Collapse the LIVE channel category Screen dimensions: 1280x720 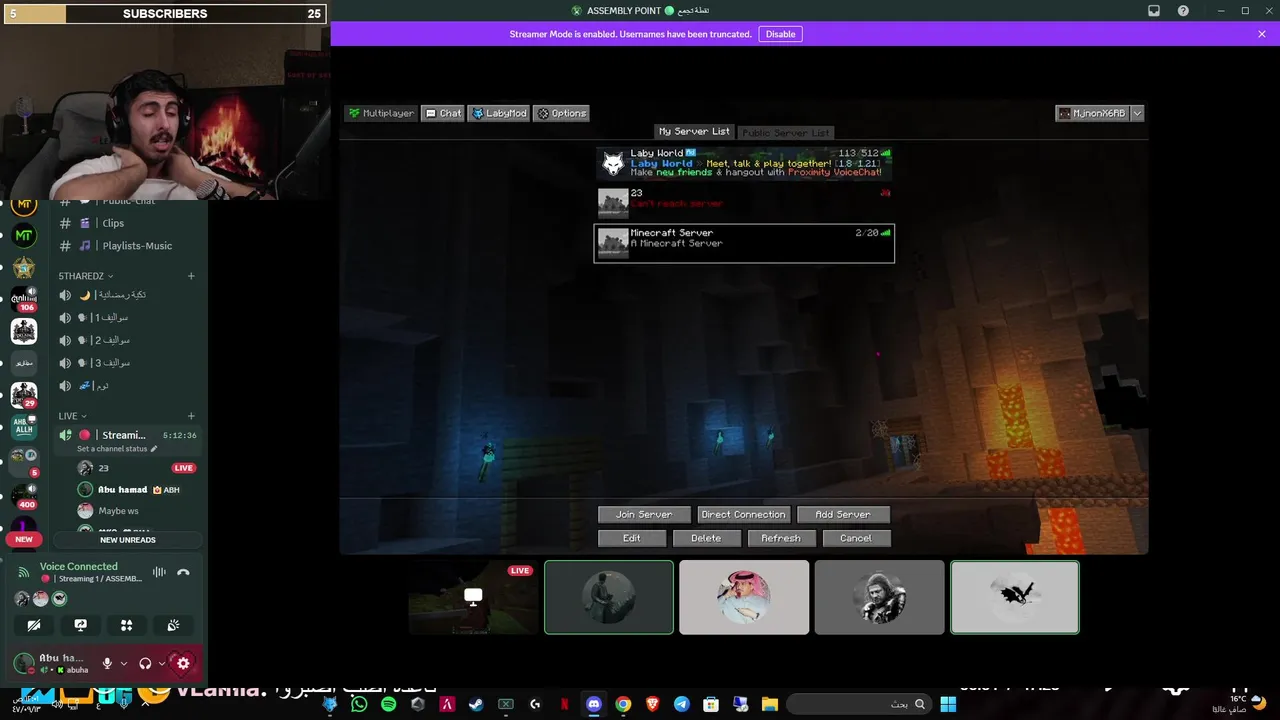pyautogui.click(x=72, y=416)
